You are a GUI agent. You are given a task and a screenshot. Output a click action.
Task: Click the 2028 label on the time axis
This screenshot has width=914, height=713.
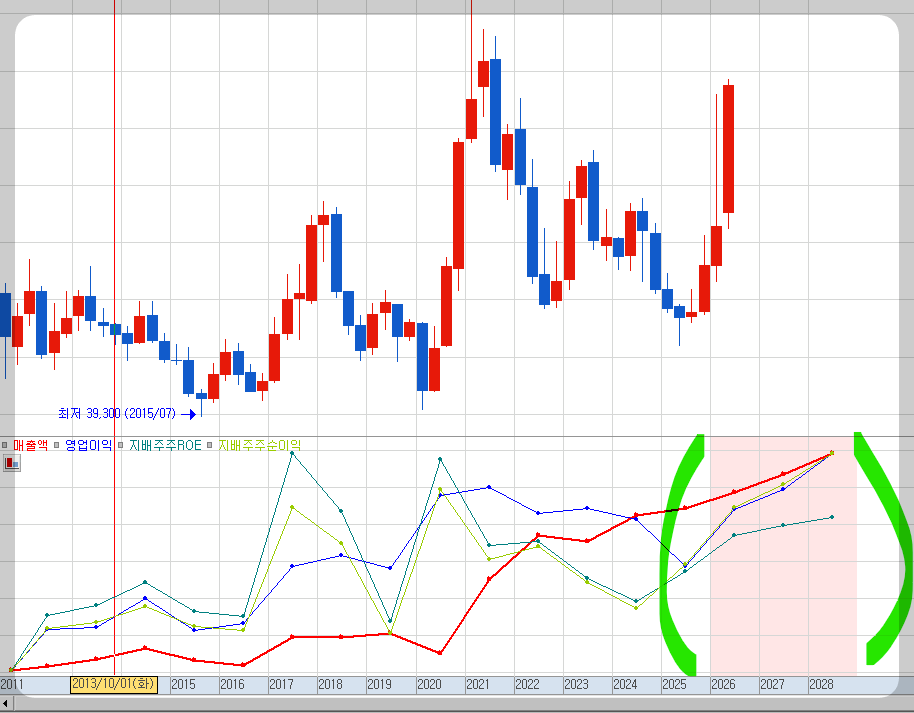pos(821,684)
